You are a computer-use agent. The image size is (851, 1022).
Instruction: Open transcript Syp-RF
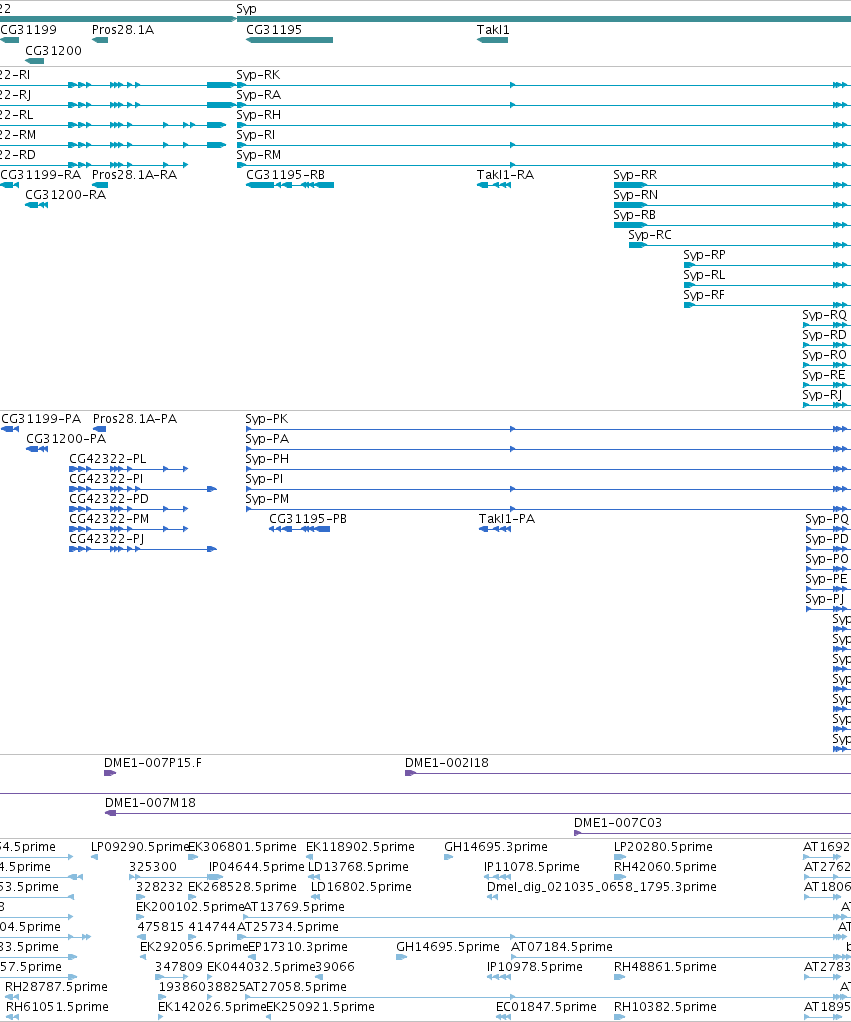click(704, 295)
